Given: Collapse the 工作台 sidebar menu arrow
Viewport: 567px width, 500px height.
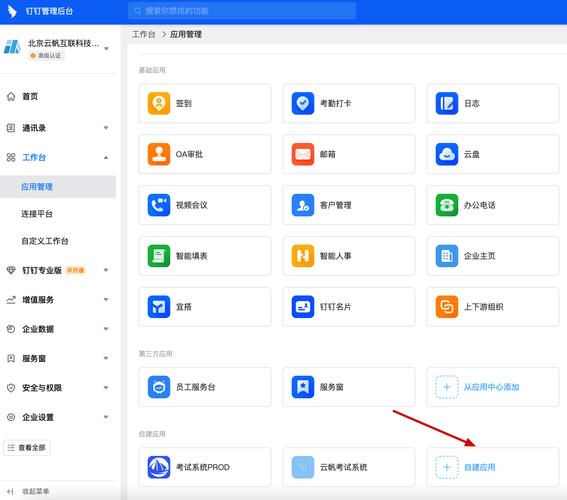Looking at the screenshot, I should click(x=106, y=158).
